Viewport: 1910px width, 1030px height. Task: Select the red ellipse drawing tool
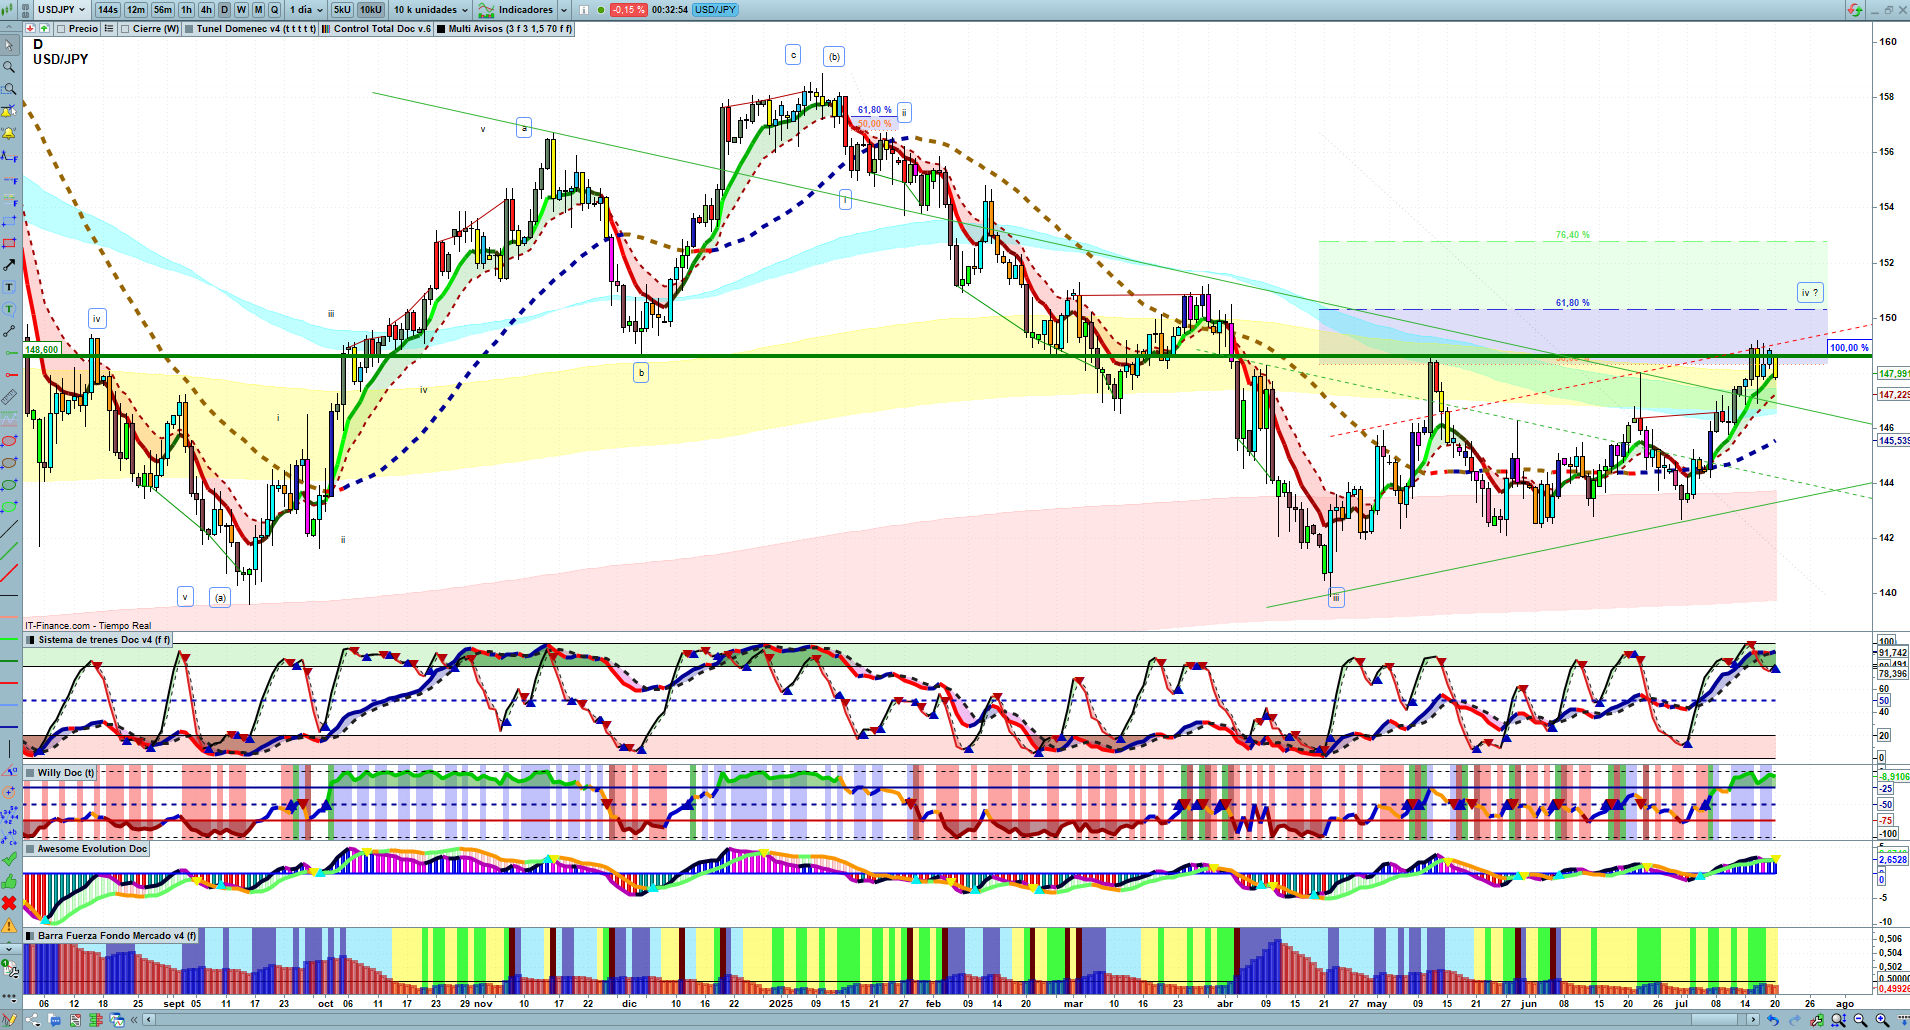pyautogui.click(x=9, y=441)
